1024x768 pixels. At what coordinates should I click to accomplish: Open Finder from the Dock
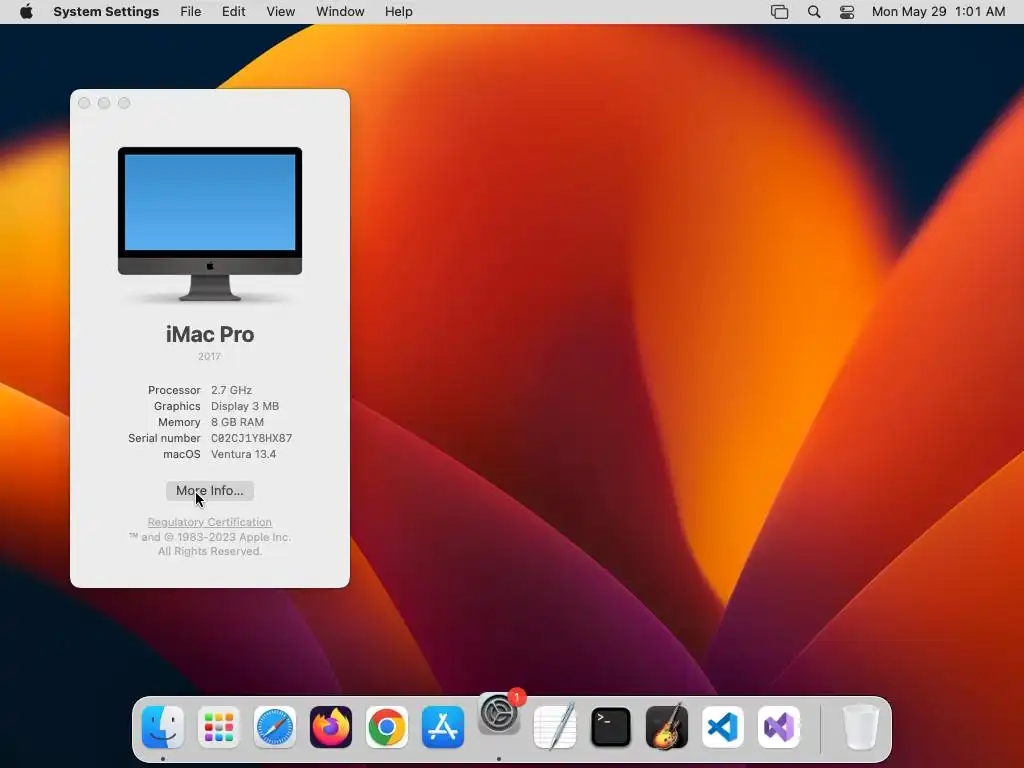(x=163, y=727)
